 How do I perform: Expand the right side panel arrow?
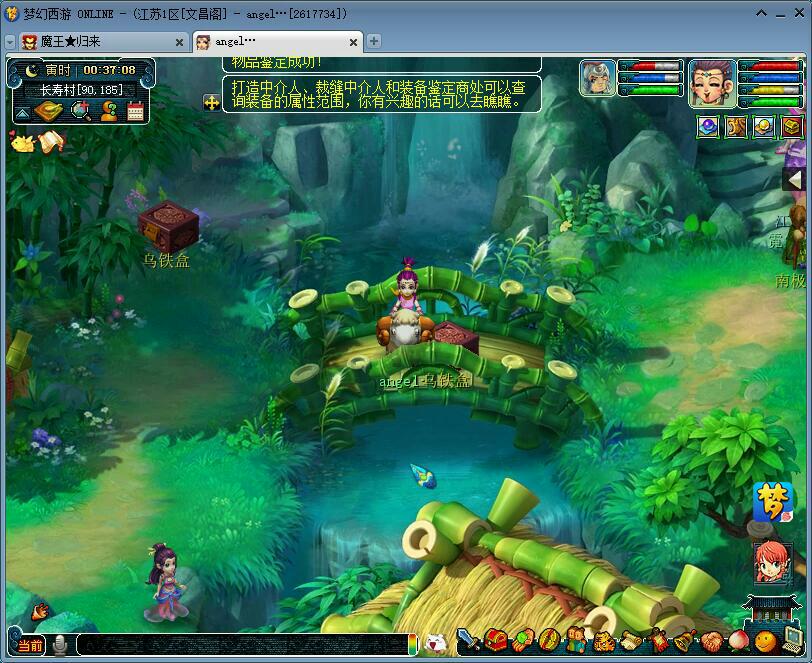point(794,180)
